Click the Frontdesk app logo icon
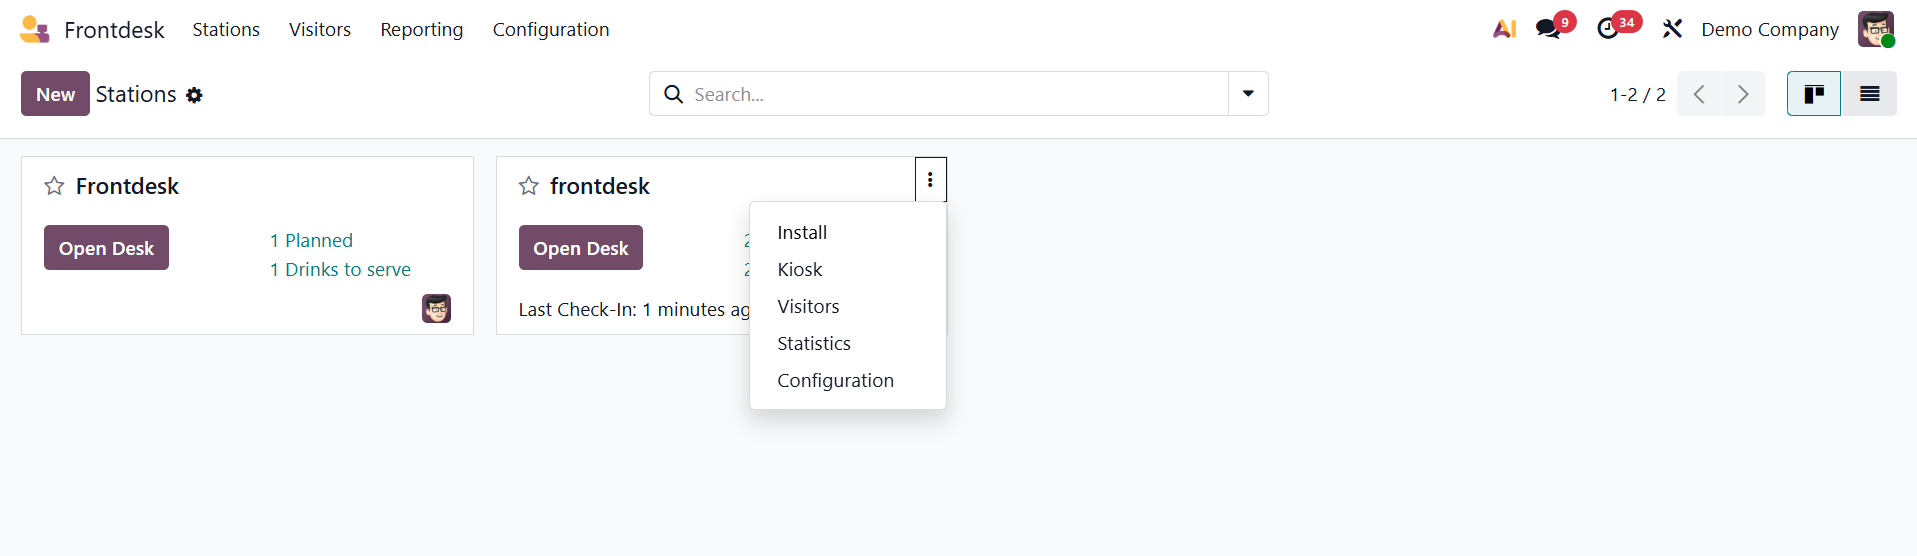This screenshot has height=556, width=1917. [35, 30]
